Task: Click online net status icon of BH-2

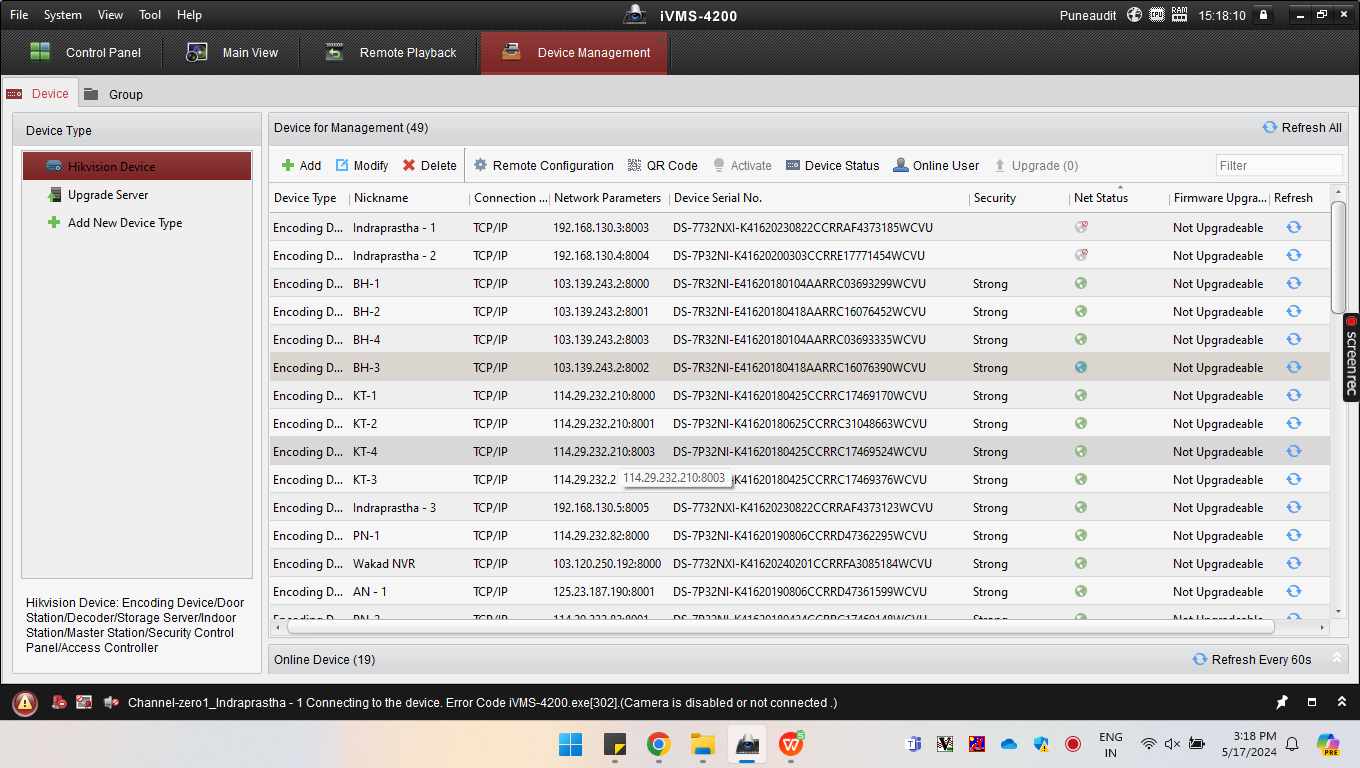Action: click(1081, 311)
